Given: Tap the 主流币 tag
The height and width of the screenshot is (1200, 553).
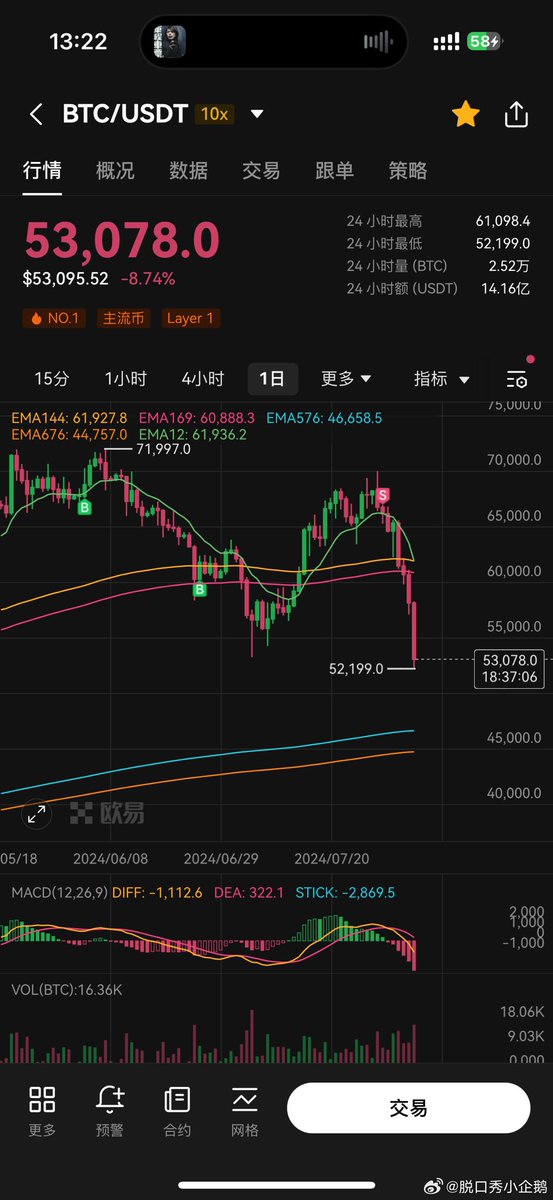Looking at the screenshot, I should pos(124,319).
